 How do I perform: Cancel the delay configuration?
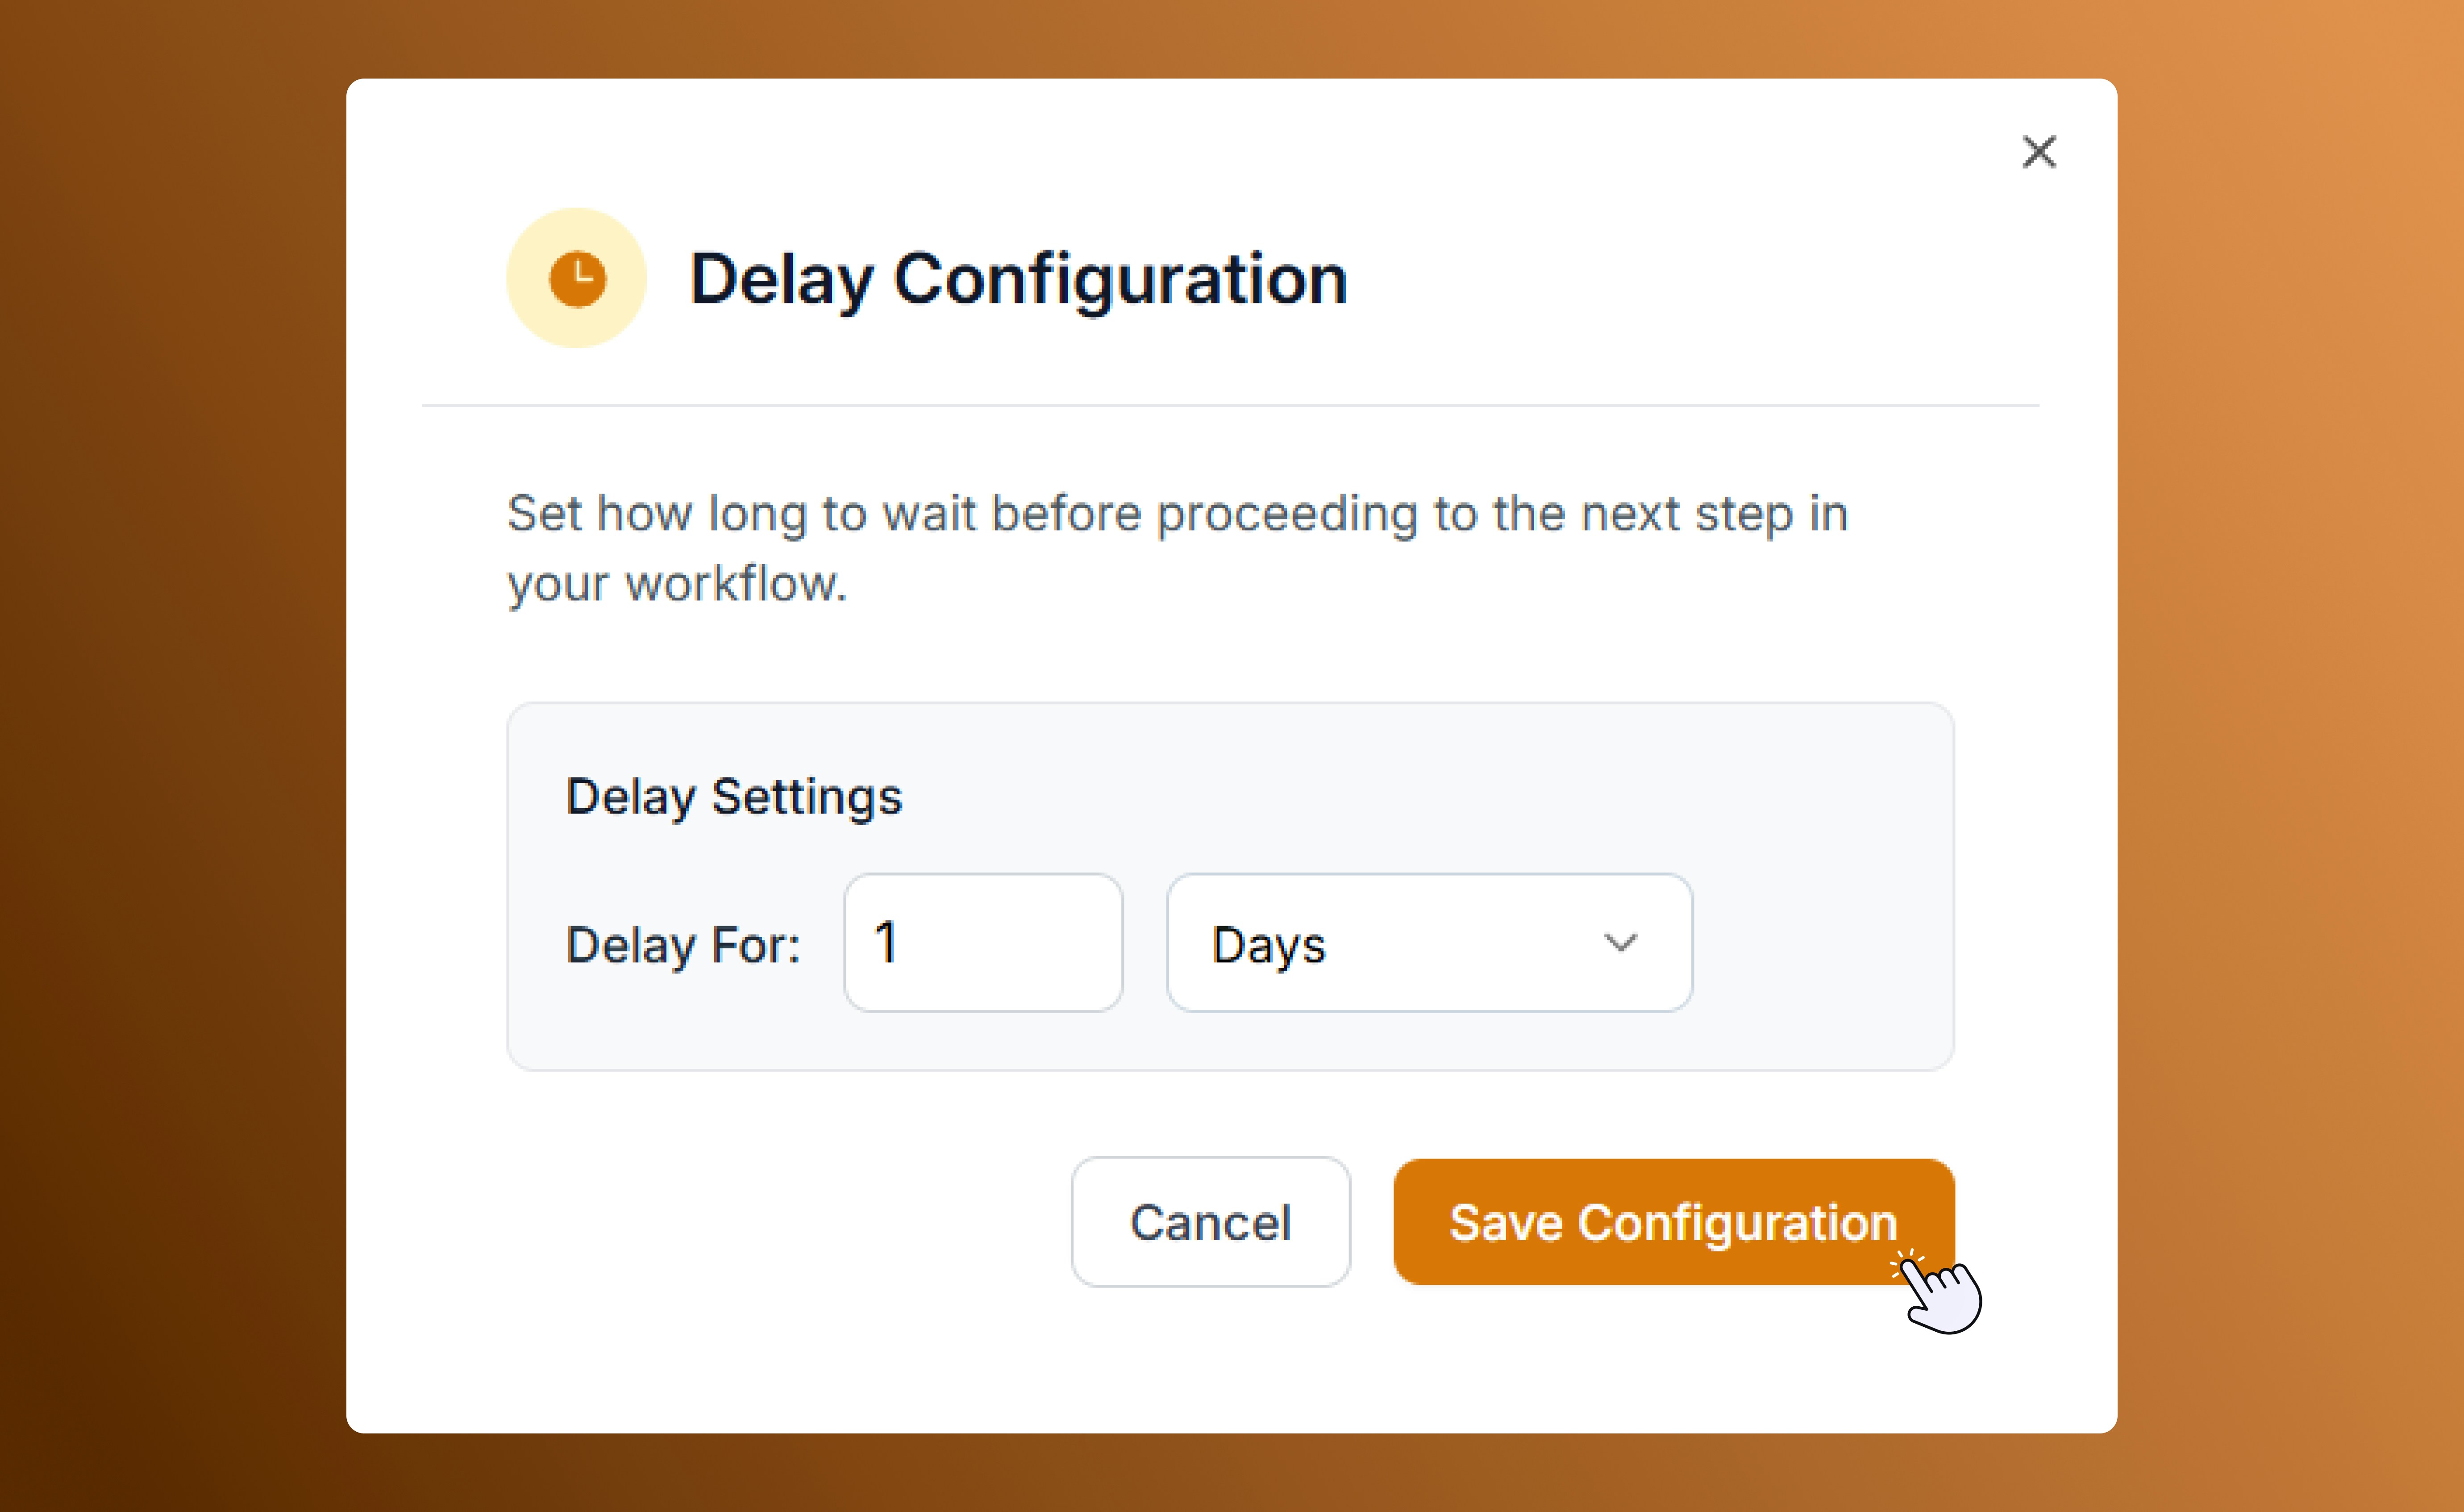tap(1210, 1221)
